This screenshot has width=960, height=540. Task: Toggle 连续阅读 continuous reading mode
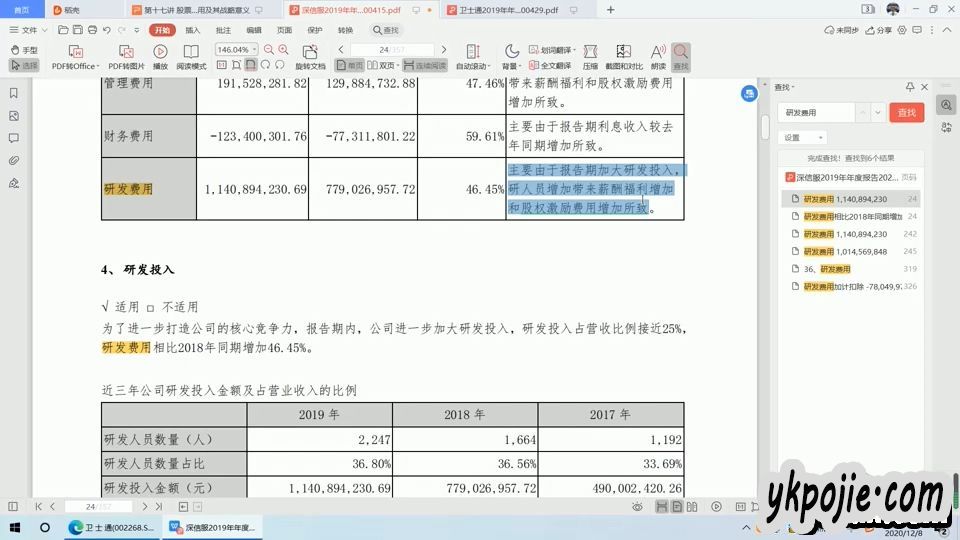425,65
